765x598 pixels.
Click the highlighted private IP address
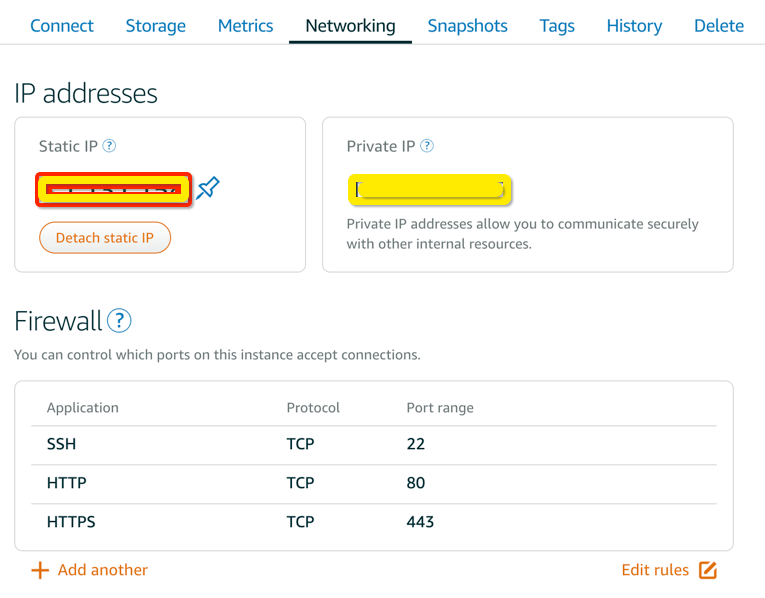(429, 189)
